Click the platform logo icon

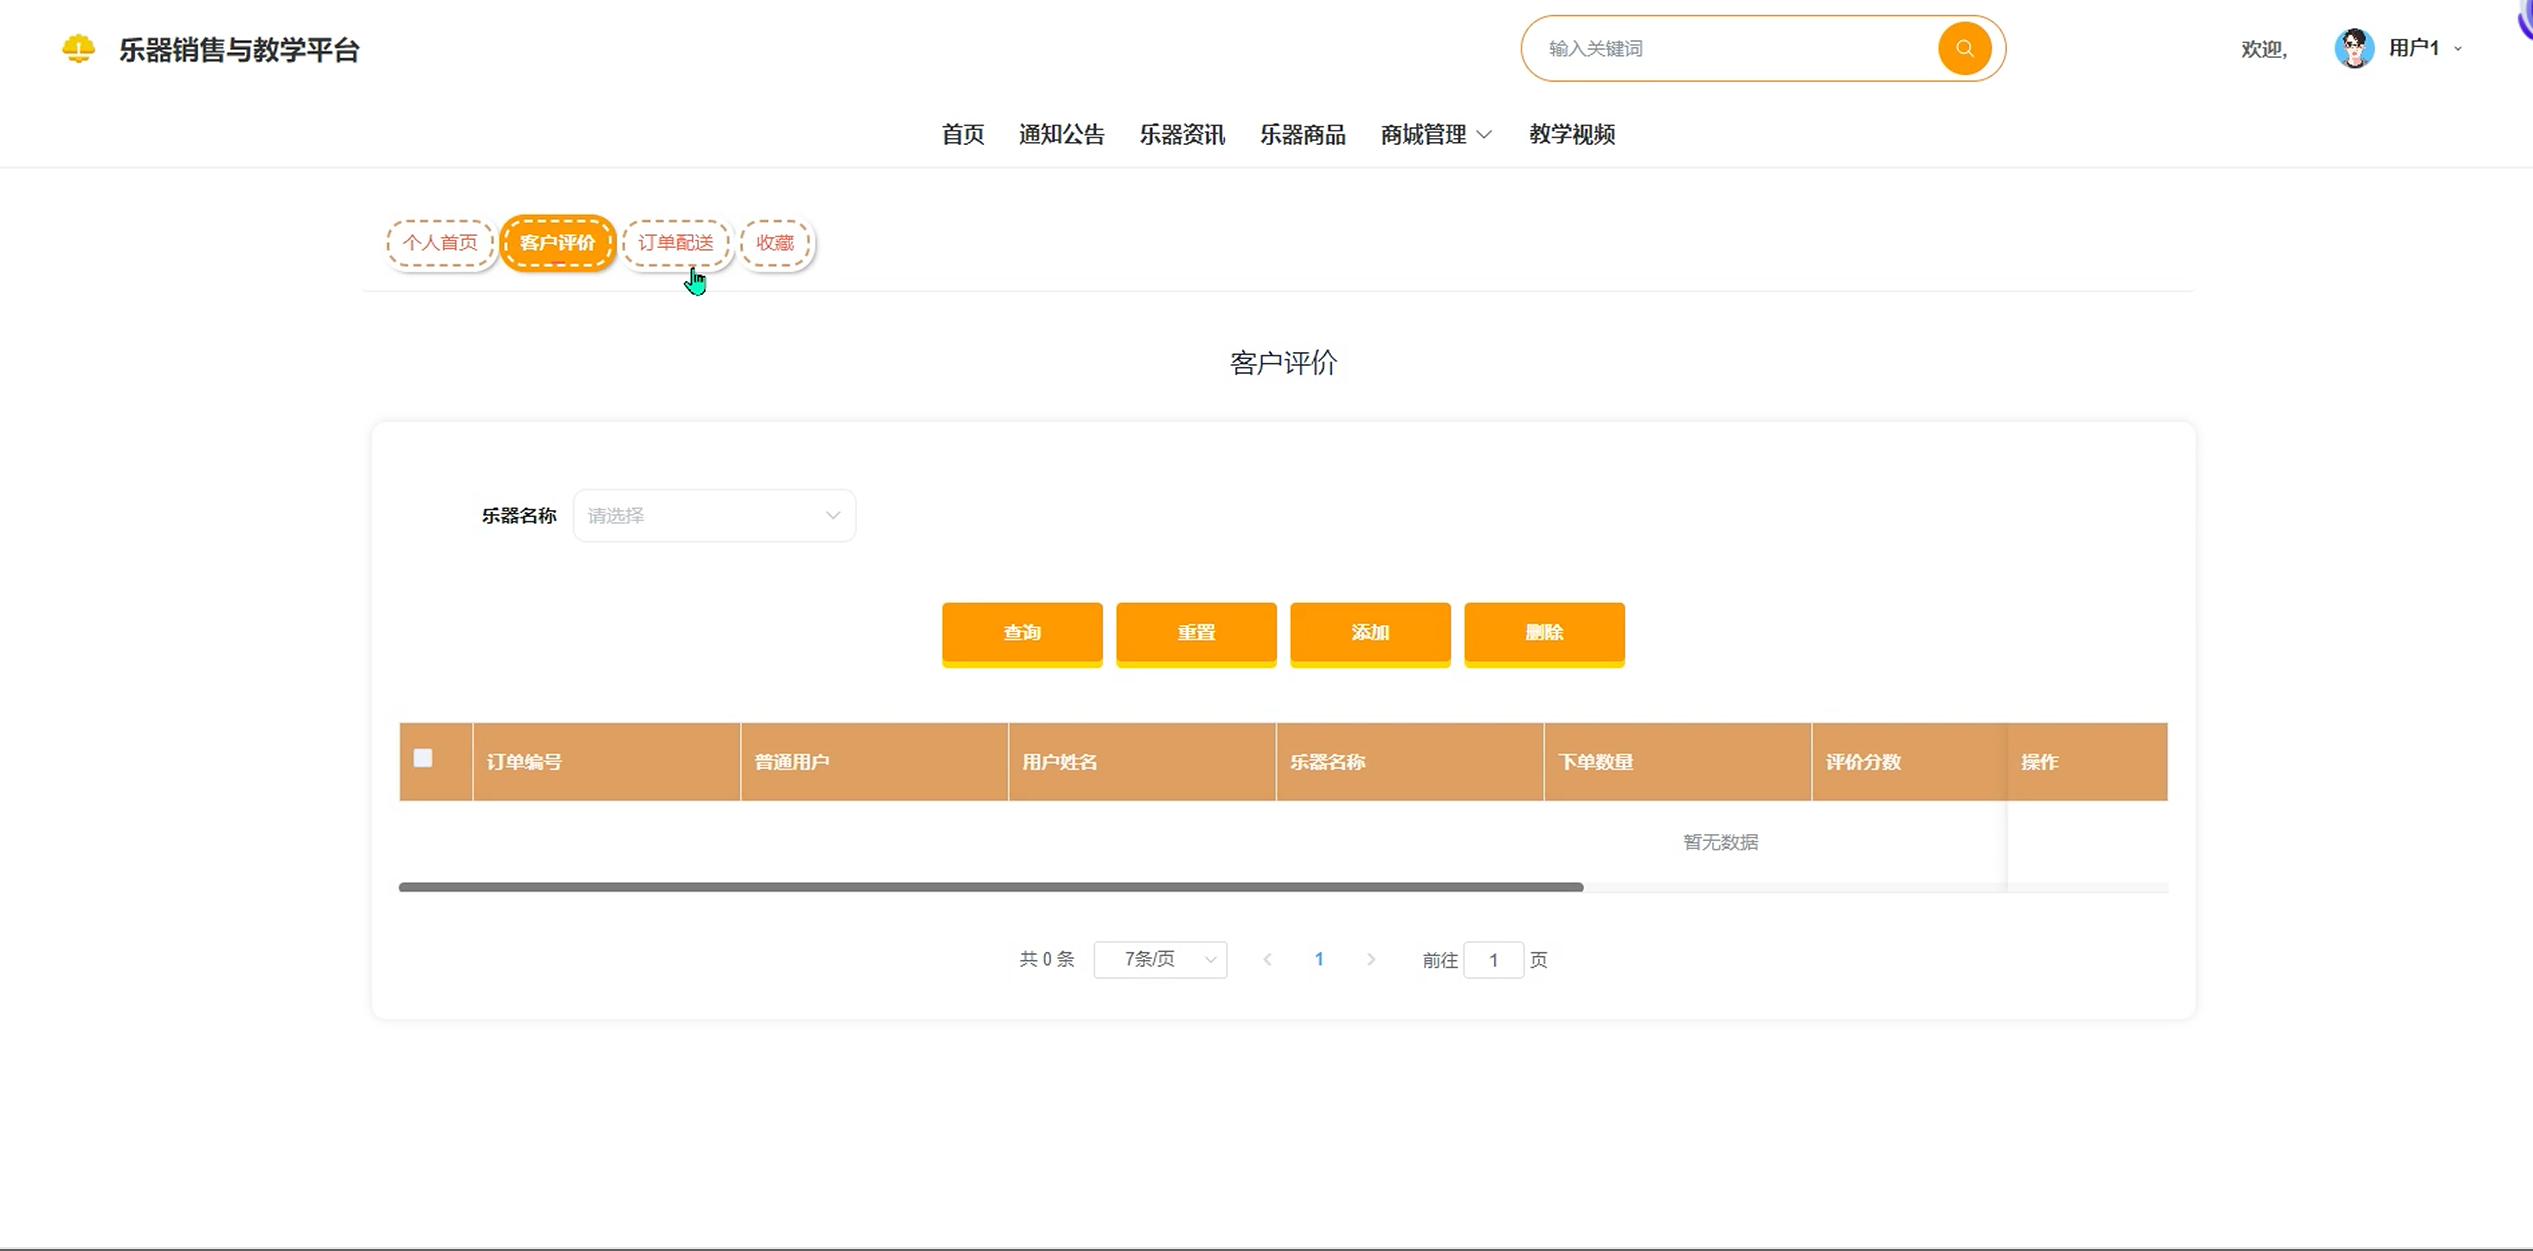tap(78, 48)
